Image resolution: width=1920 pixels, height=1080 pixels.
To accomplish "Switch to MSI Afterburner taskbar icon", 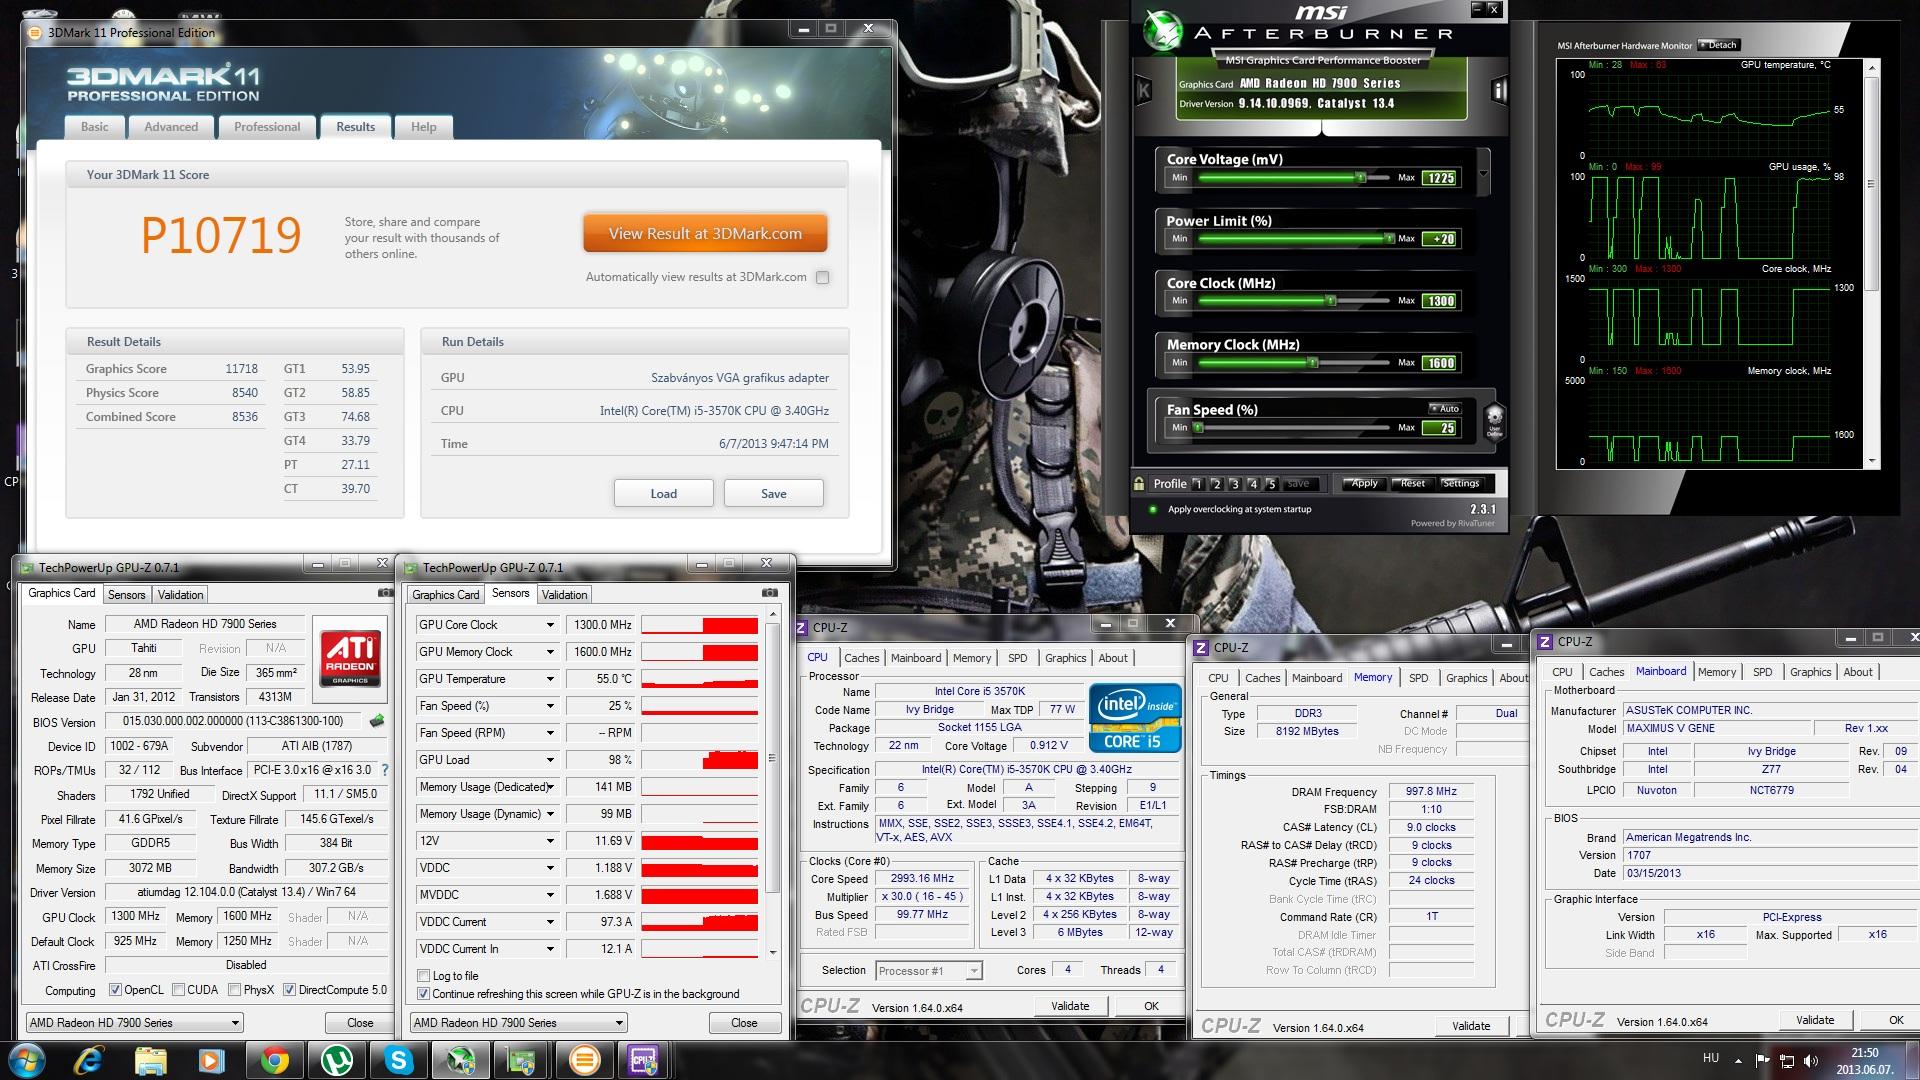I will pyautogui.click(x=460, y=1060).
